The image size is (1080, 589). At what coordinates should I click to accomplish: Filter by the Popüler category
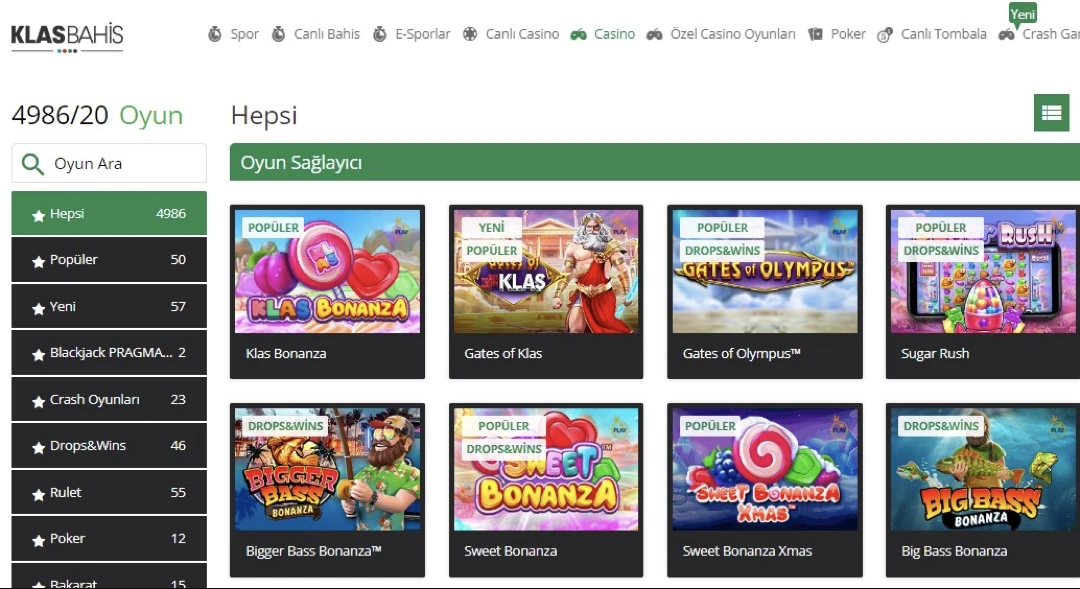109,260
